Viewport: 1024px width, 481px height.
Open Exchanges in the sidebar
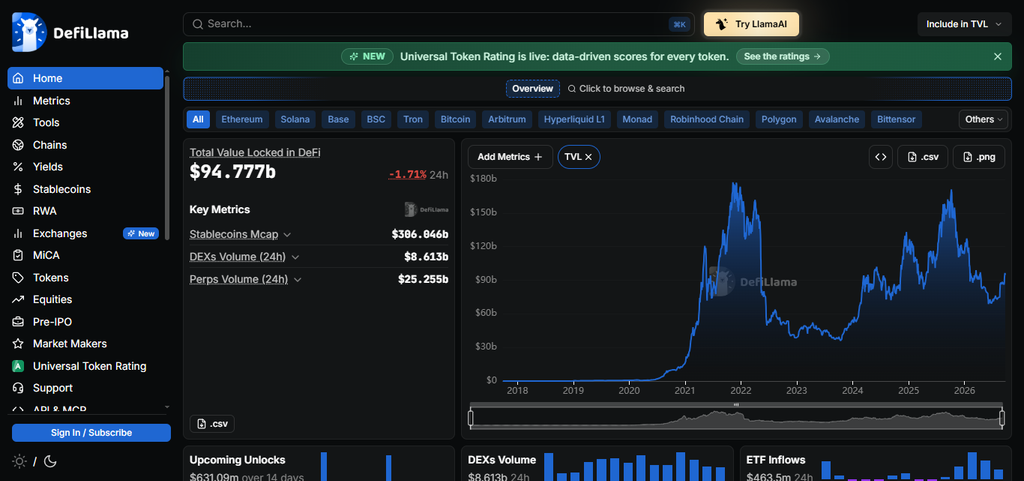(x=85, y=234)
